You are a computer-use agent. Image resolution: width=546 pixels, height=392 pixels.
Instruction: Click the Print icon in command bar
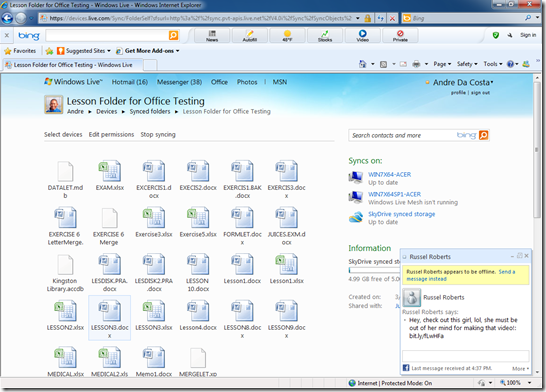[416, 64]
